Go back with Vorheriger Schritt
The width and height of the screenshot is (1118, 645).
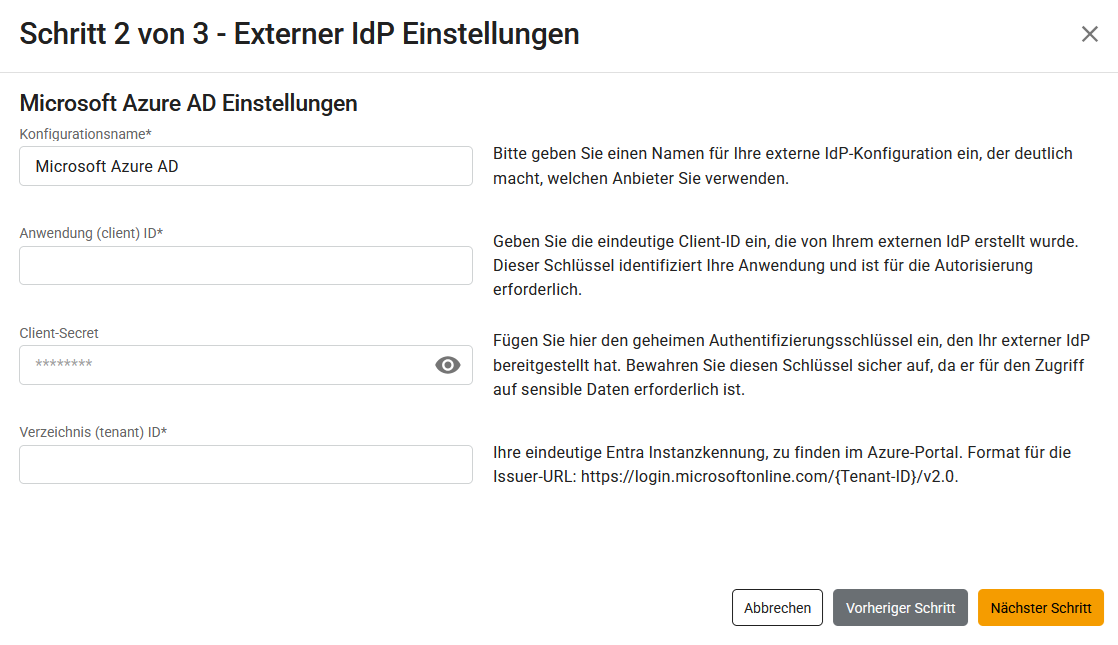click(900, 608)
